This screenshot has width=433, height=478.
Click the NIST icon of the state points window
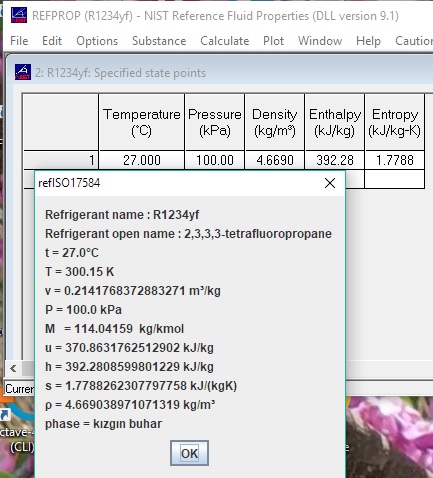click(x=23, y=72)
